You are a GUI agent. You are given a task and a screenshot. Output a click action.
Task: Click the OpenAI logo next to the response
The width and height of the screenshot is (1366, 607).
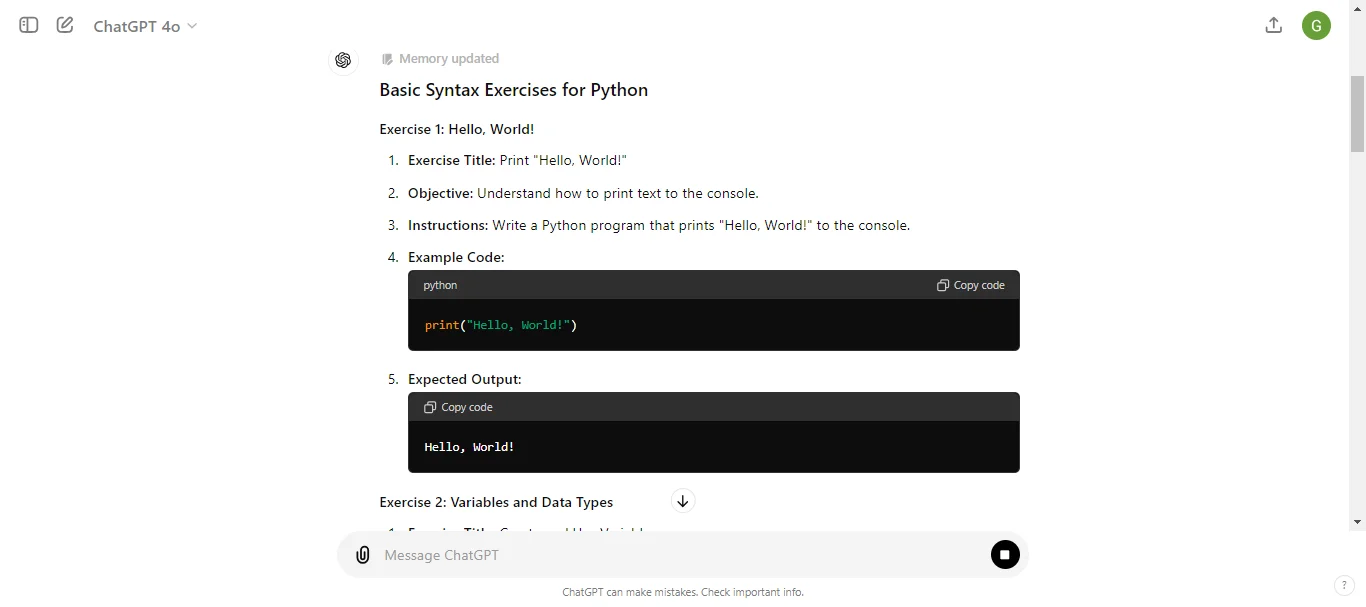343,60
